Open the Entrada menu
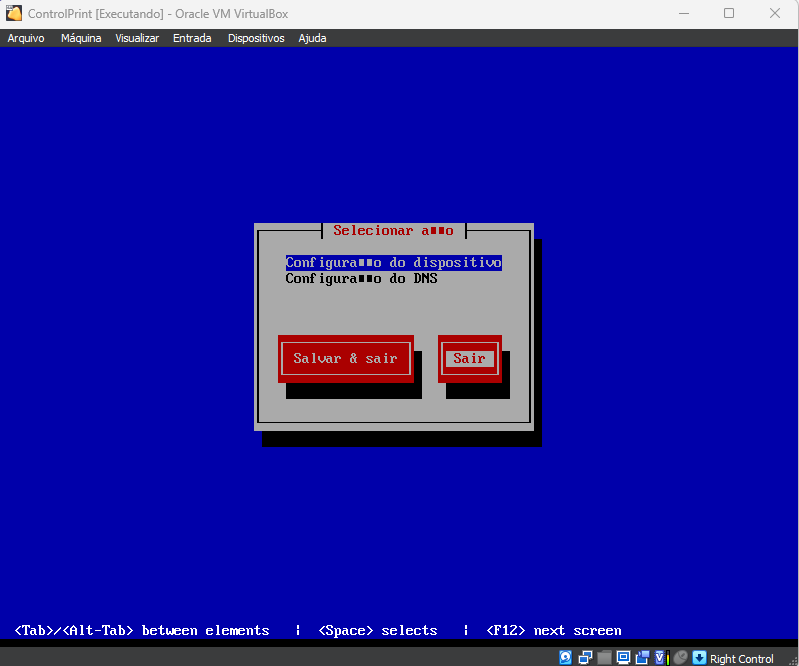This screenshot has width=799, height=666. 192,38
